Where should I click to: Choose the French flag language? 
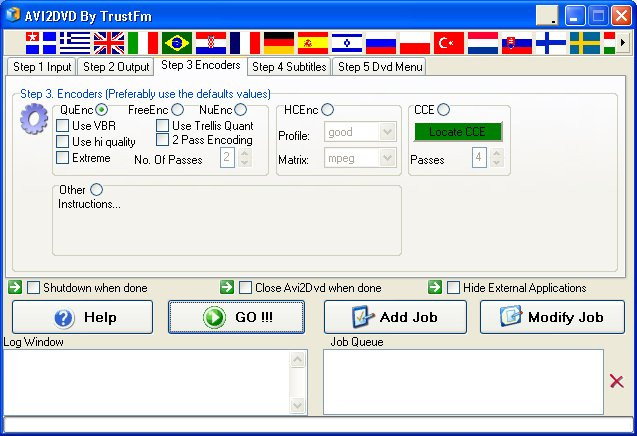(x=245, y=43)
